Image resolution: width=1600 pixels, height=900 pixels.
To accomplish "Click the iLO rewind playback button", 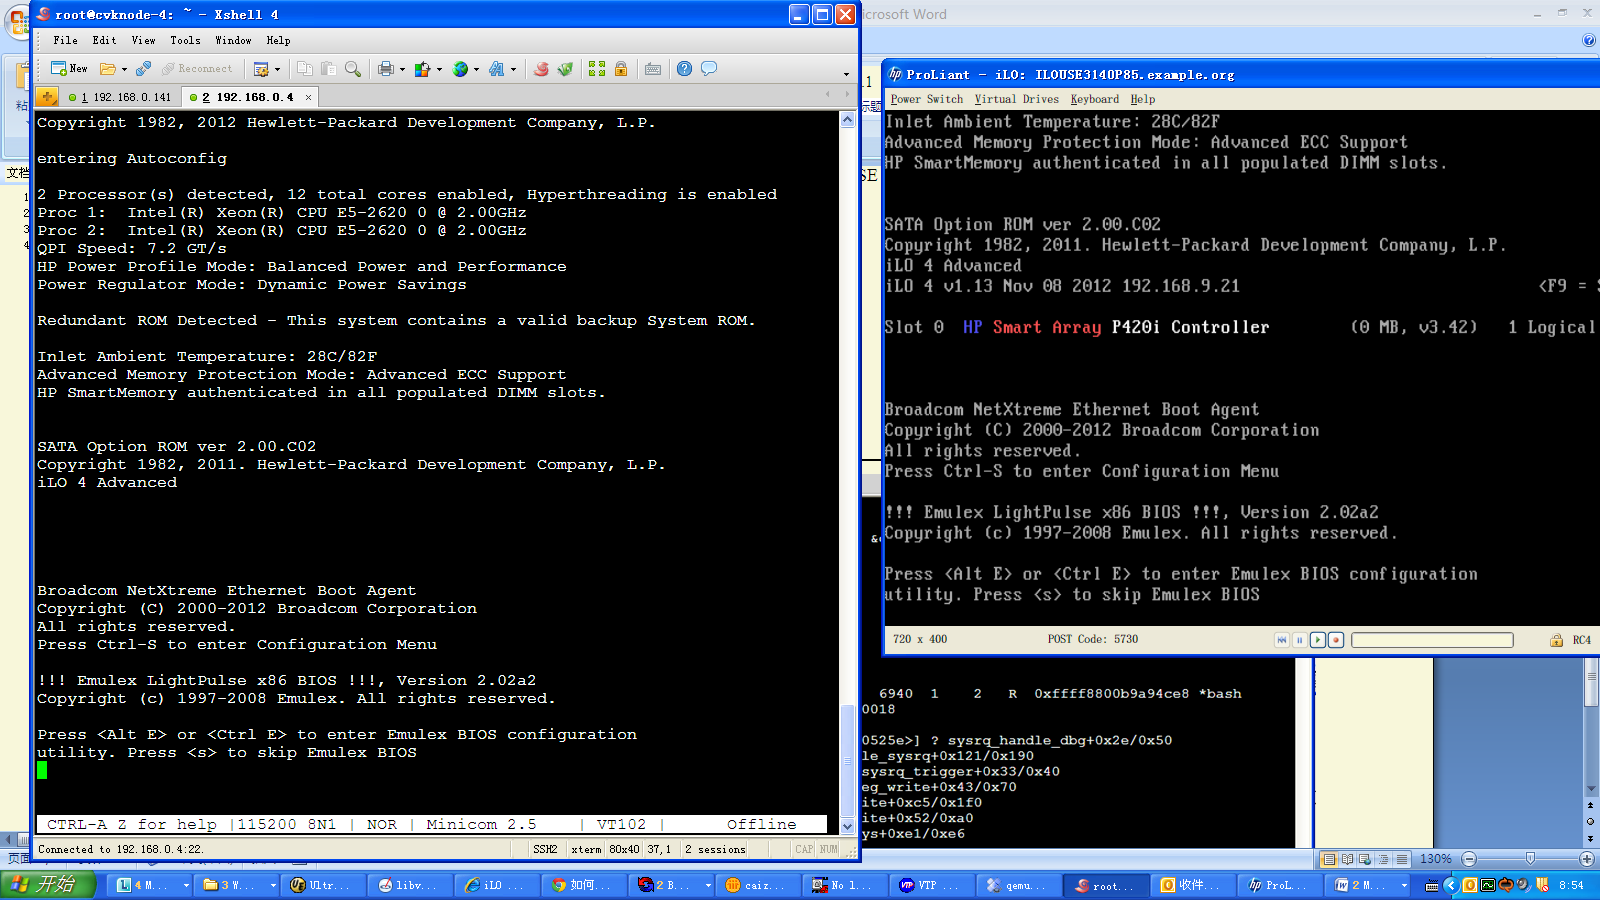I will point(1281,640).
